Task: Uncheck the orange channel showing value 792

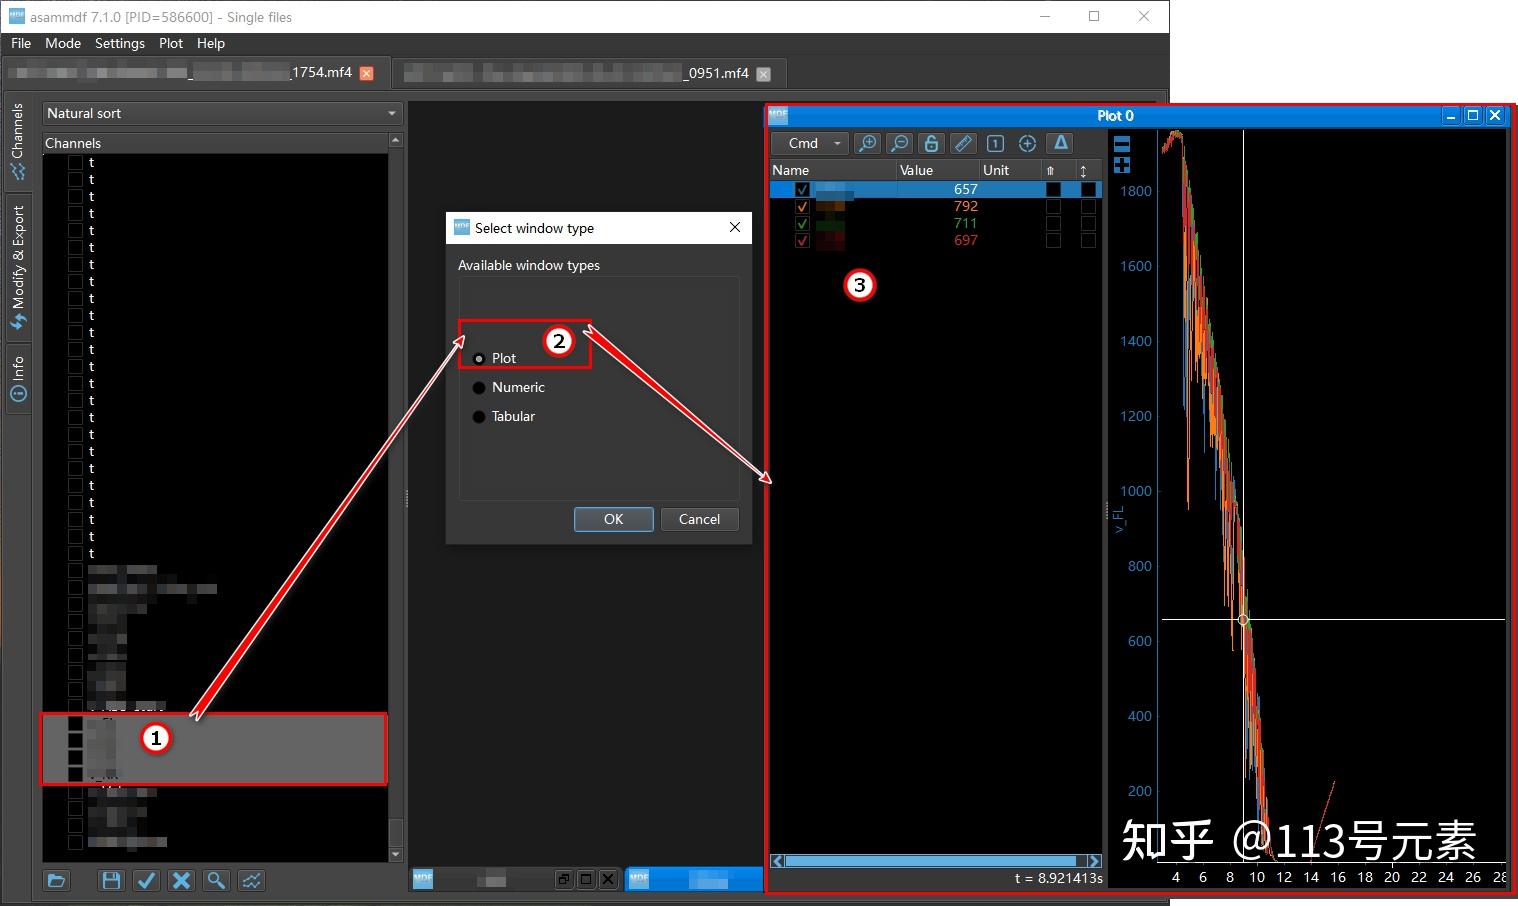Action: click(x=802, y=206)
